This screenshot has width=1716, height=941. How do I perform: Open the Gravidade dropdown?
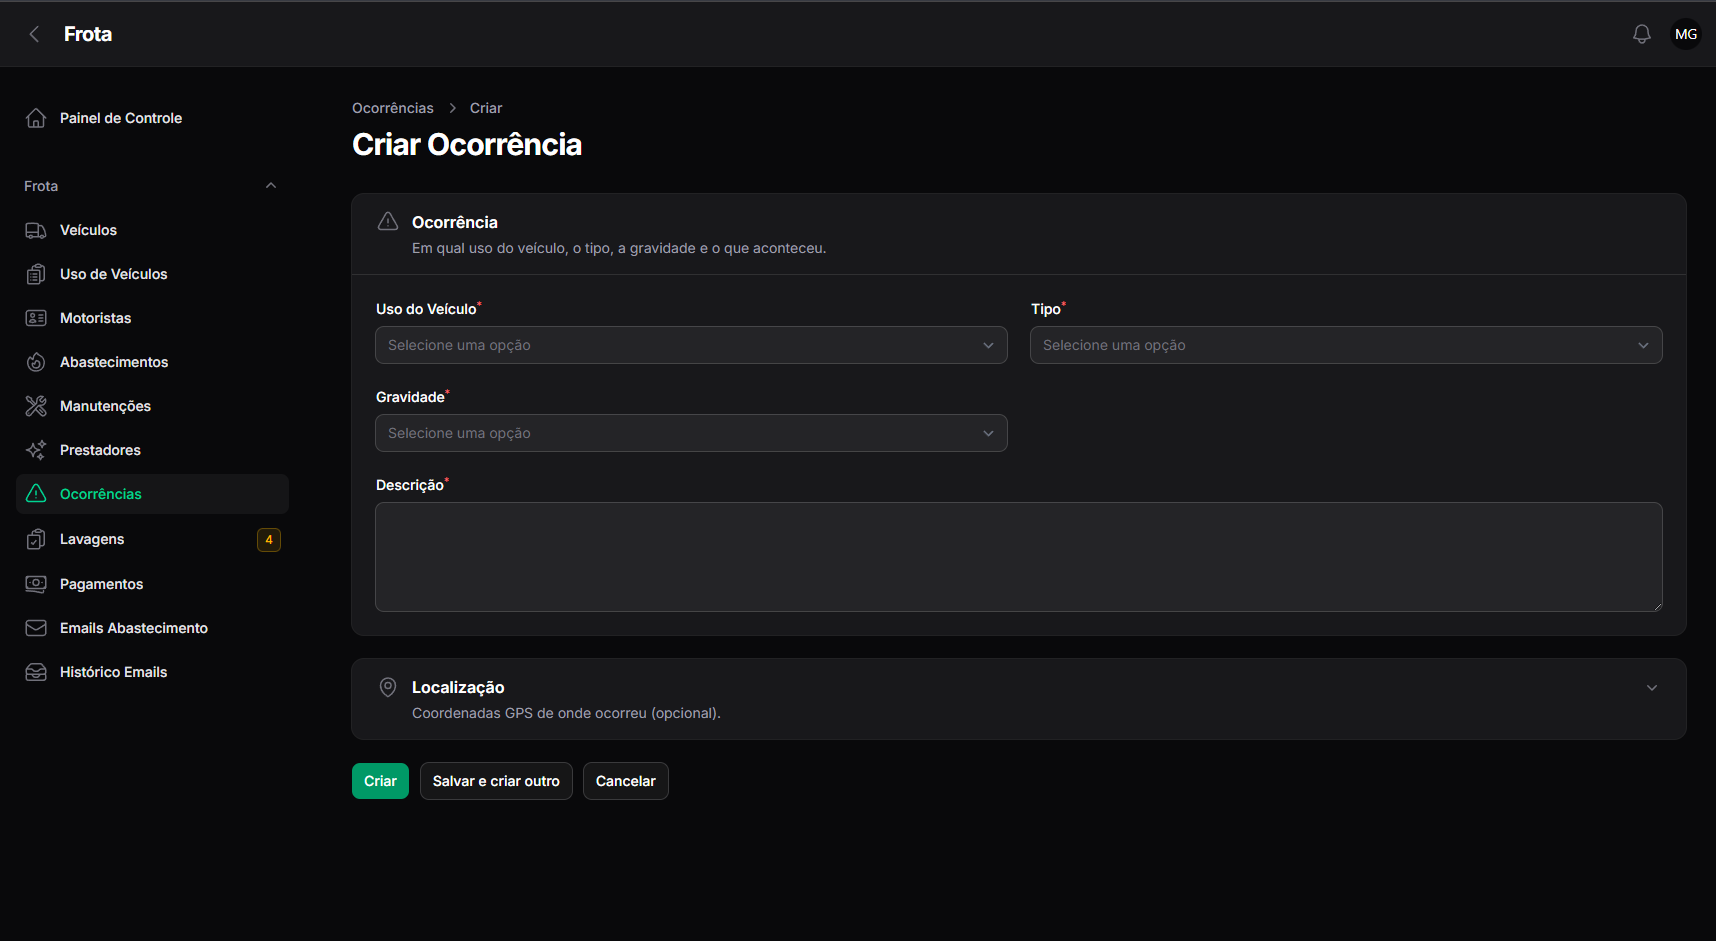(691, 433)
